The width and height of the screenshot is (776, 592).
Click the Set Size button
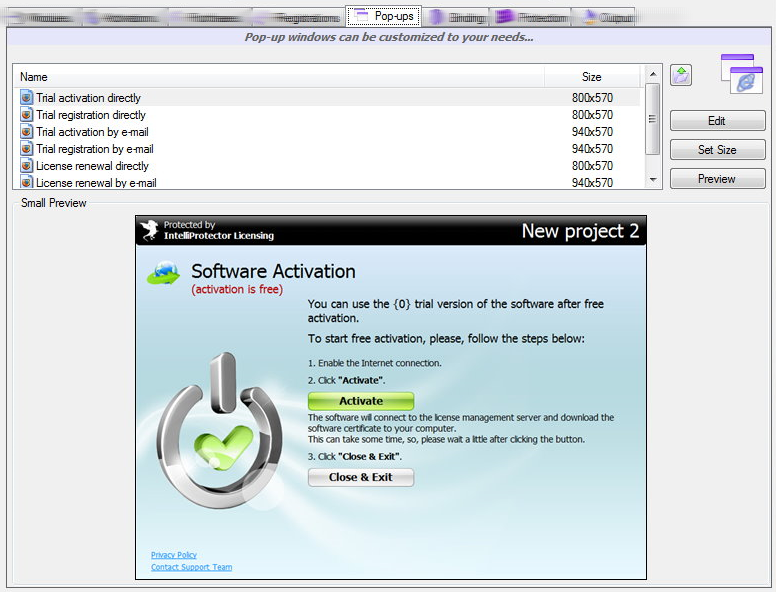717,149
